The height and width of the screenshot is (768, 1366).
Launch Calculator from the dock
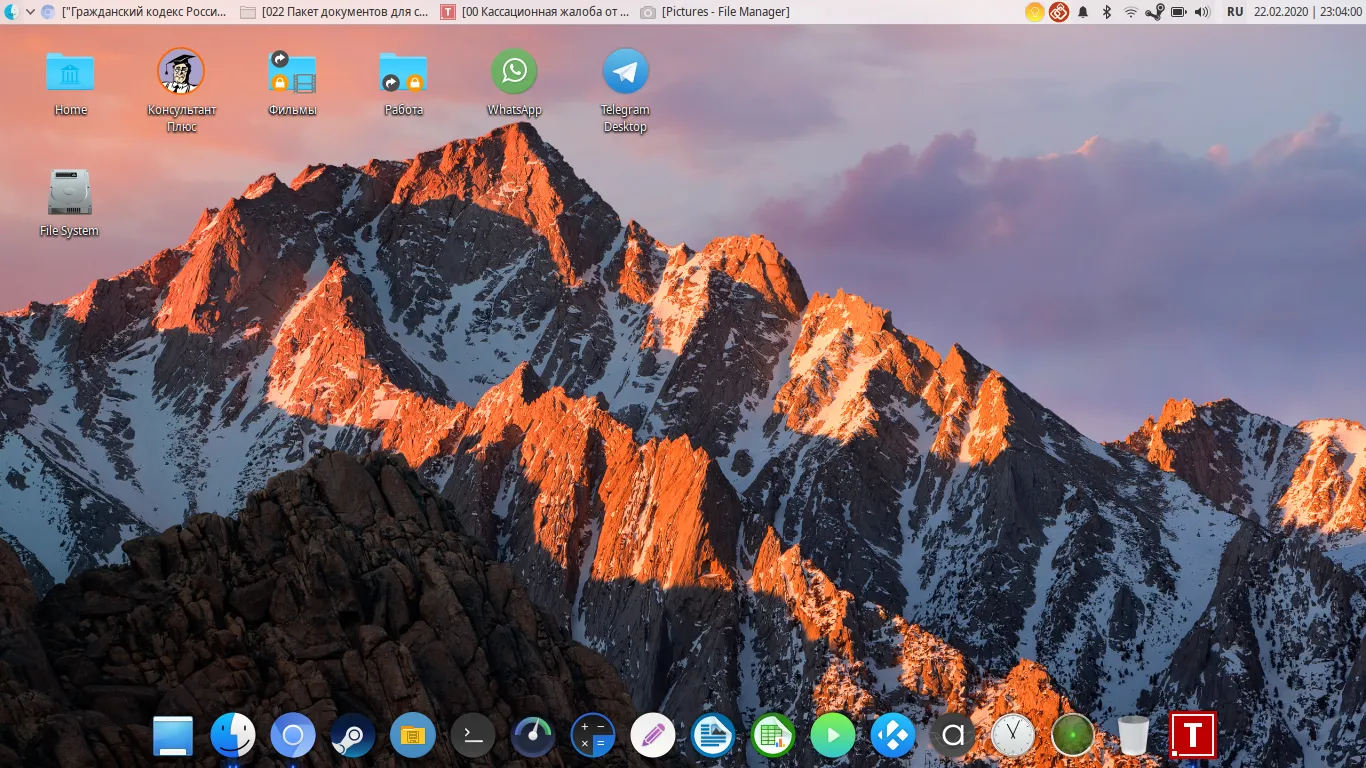coord(593,737)
